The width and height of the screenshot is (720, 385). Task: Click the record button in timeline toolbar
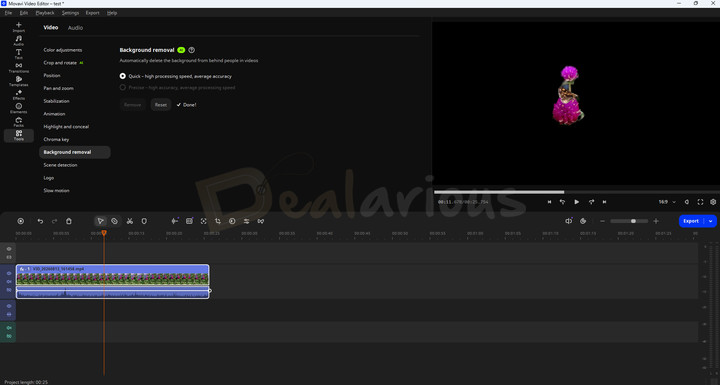(21, 221)
